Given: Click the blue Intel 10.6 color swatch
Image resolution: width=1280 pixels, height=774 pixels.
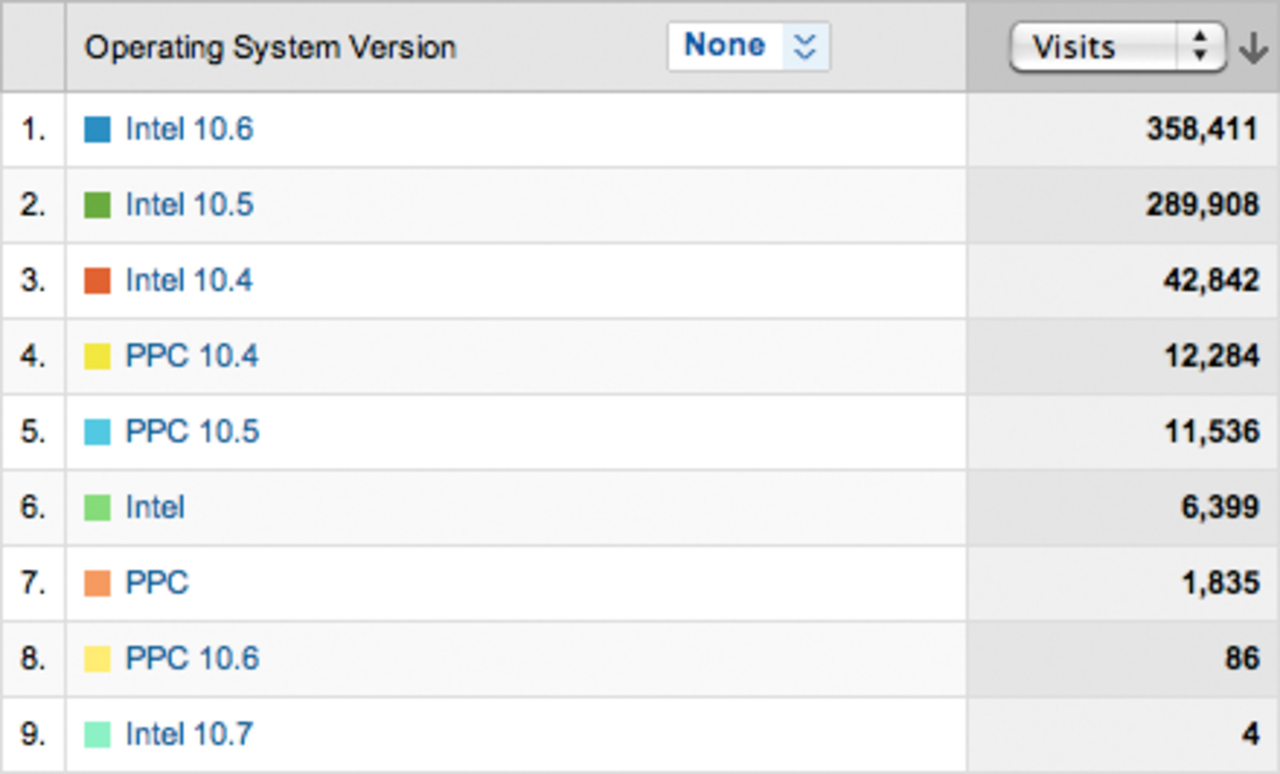Looking at the screenshot, I should click(97, 129).
